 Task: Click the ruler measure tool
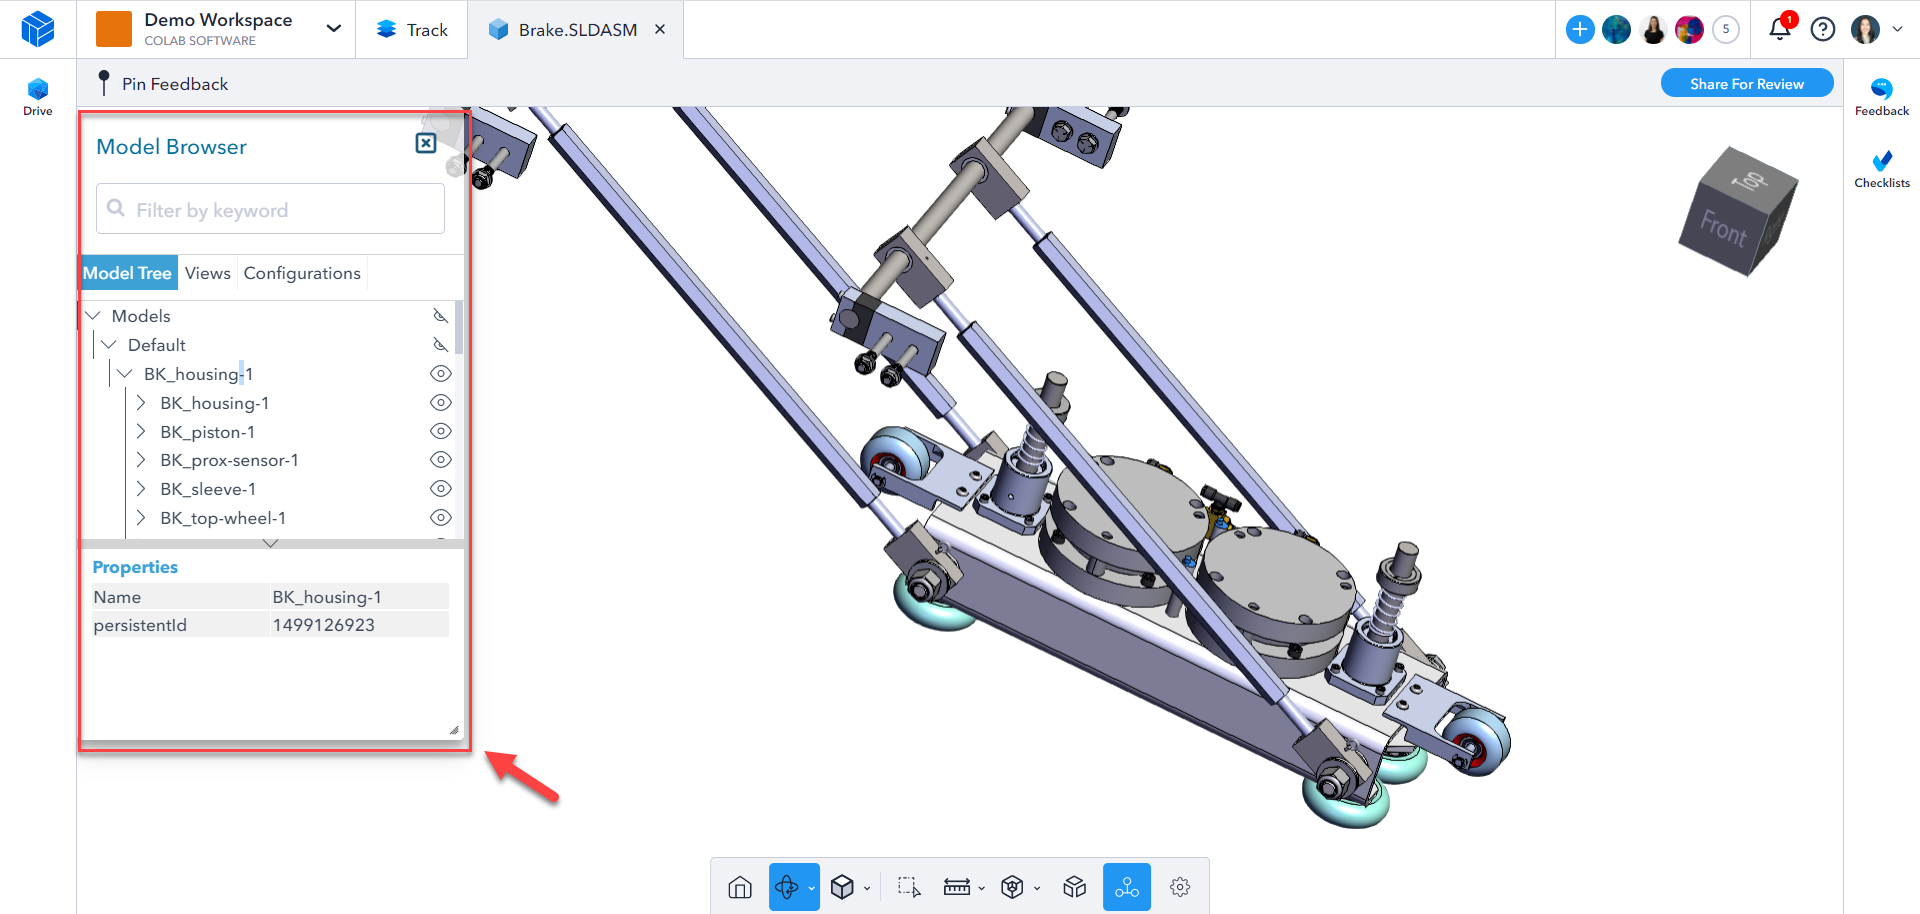[957, 887]
